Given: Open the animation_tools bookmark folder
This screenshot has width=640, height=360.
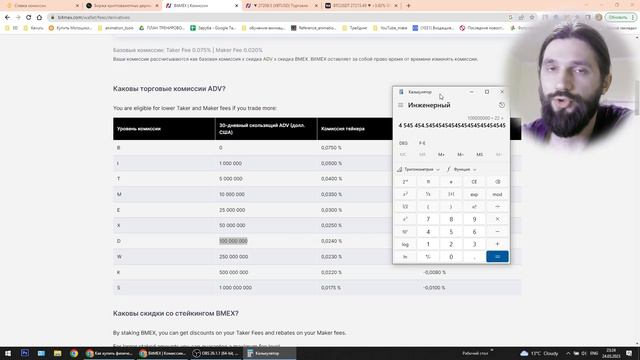Looking at the screenshot, I should [116, 28].
